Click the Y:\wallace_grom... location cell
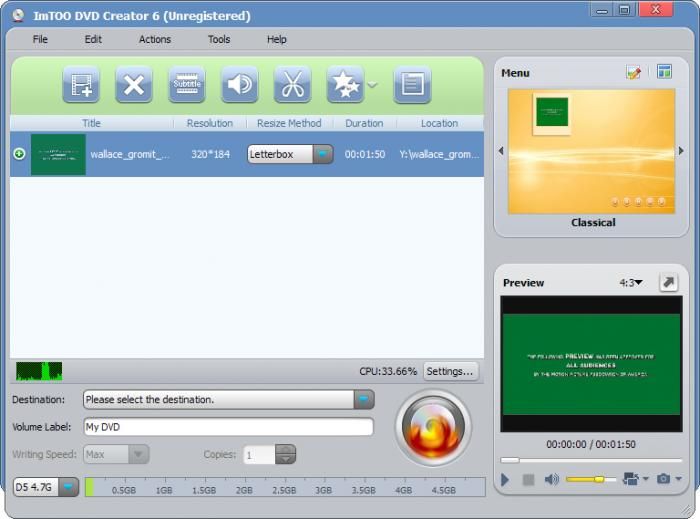 point(439,154)
